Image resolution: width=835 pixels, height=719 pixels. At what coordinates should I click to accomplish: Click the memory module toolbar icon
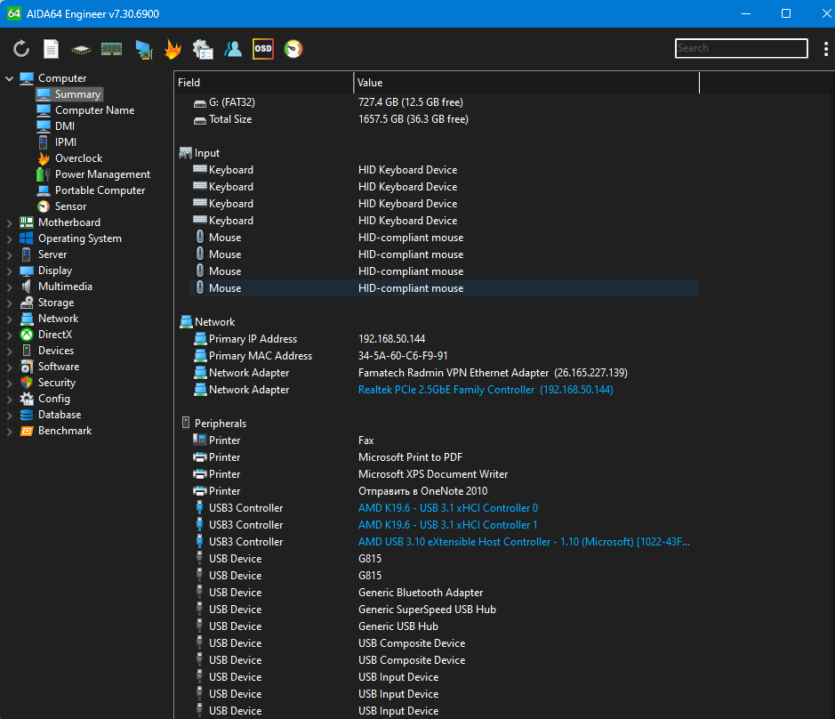click(x=111, y=50)
